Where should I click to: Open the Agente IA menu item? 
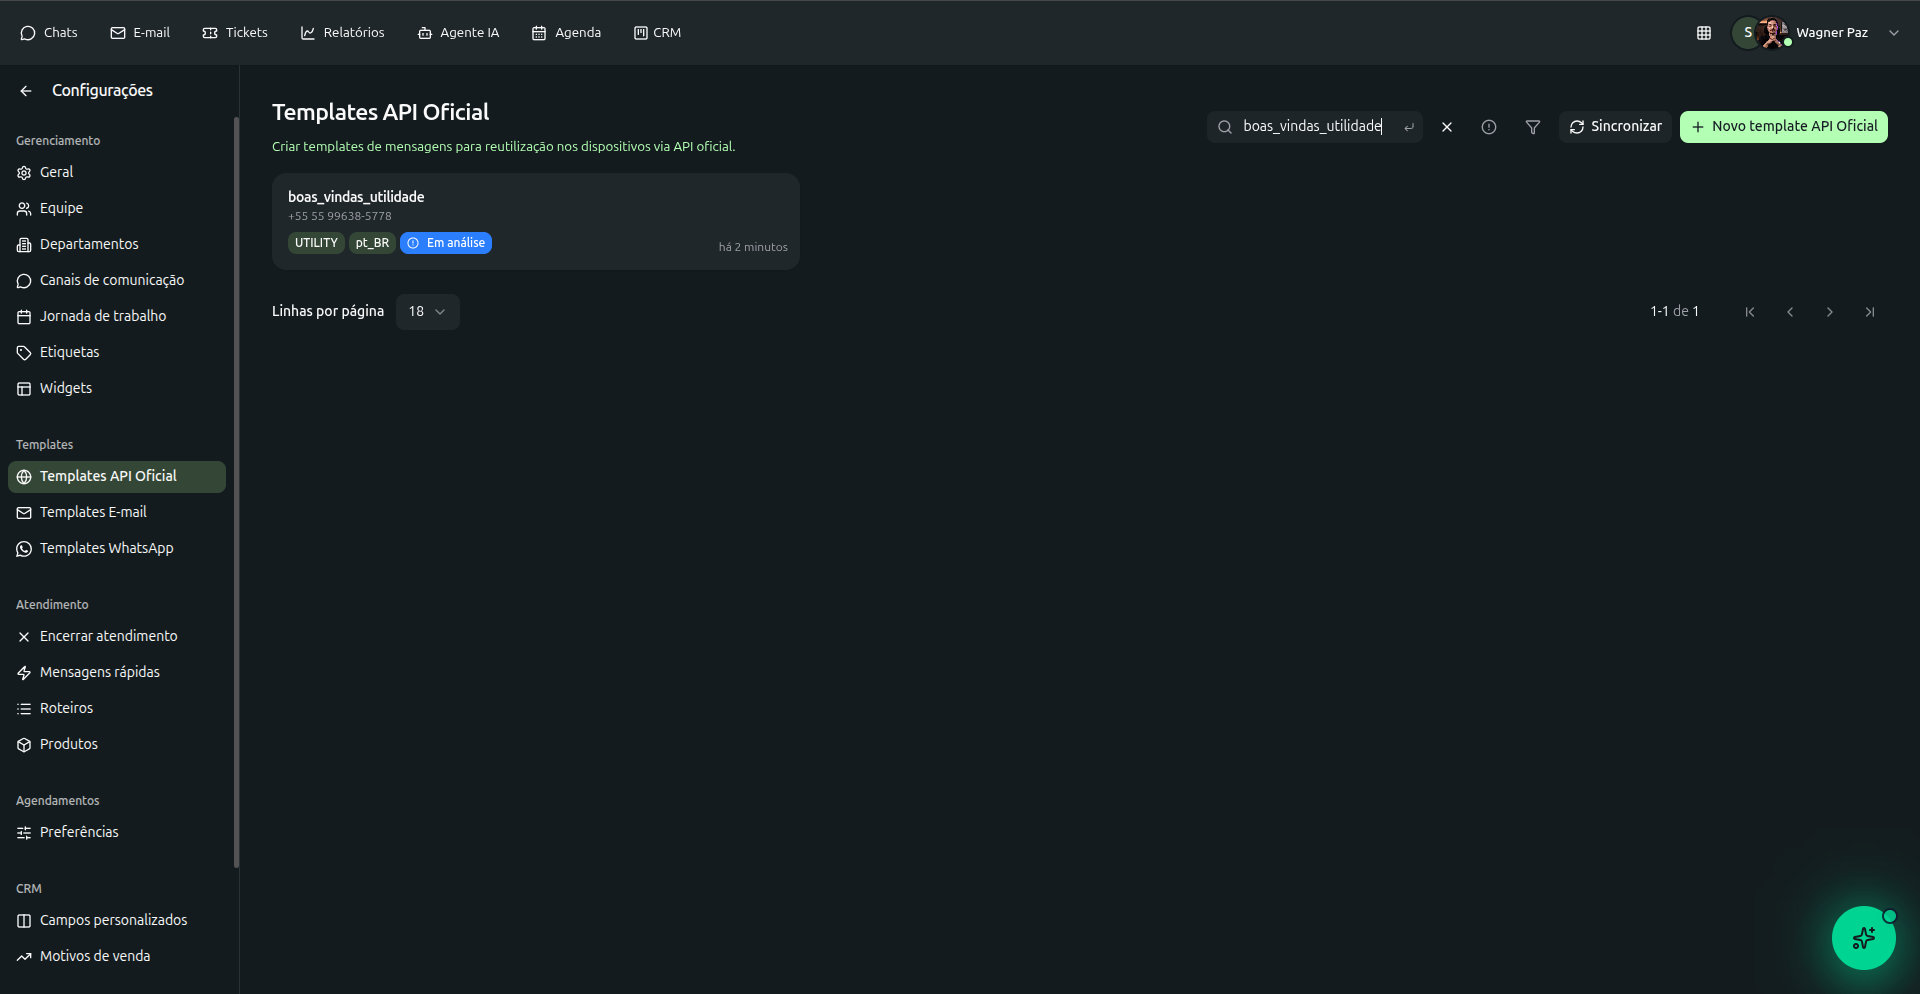(458, 33)
